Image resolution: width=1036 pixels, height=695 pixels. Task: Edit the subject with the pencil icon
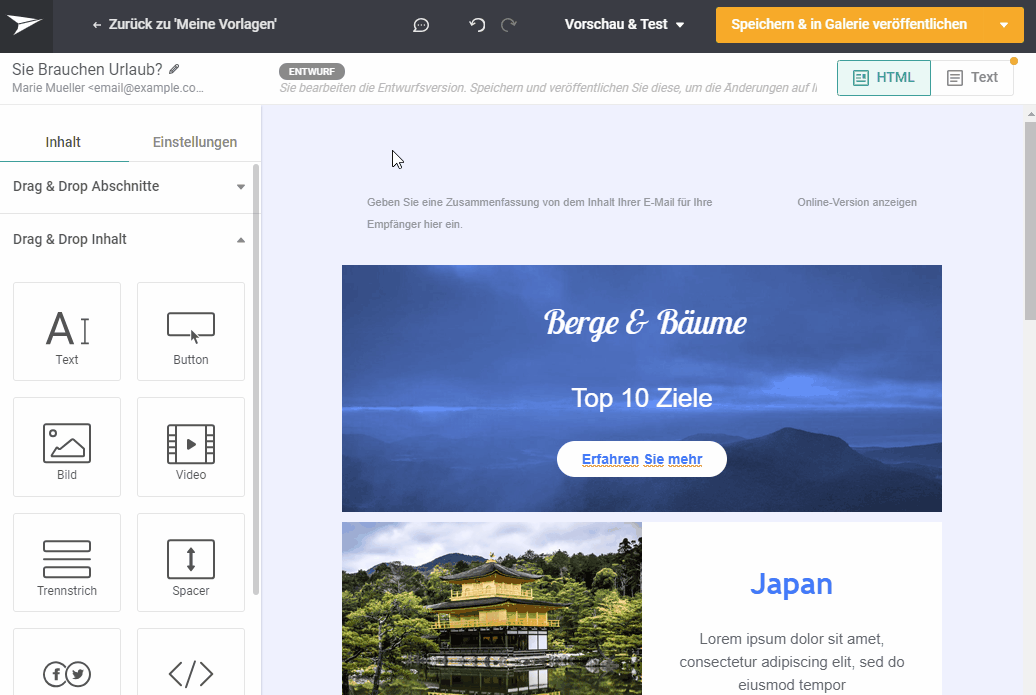point(174,69)
